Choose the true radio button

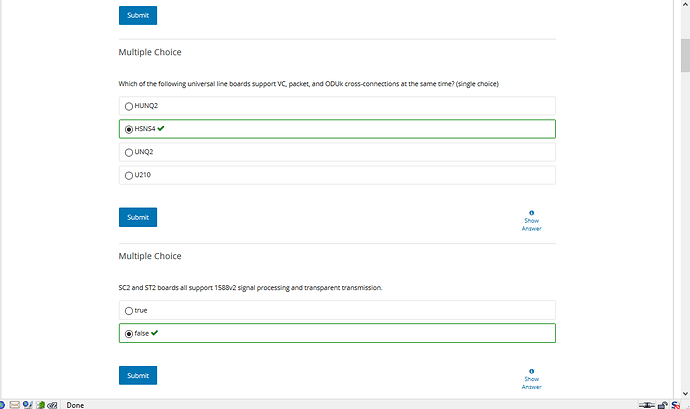(128, 311)
